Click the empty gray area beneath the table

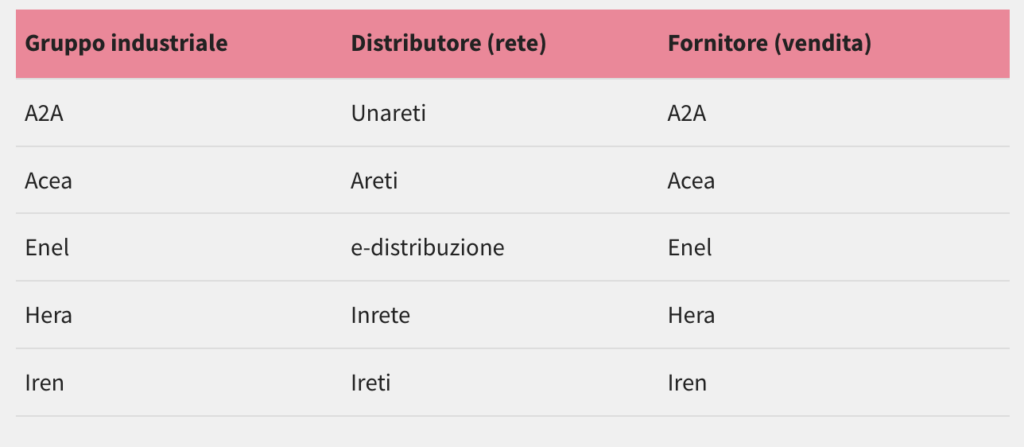coord(512,432)
